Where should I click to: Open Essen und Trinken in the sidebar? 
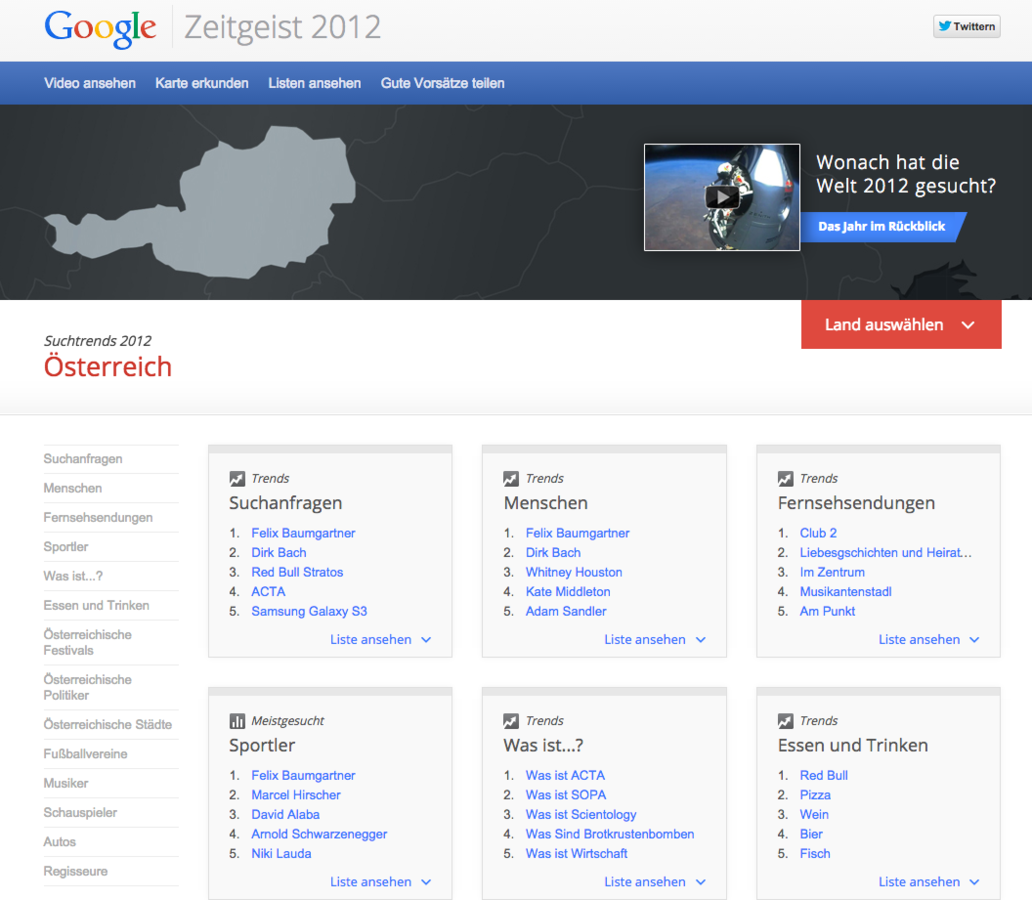(x=96, y=605)
